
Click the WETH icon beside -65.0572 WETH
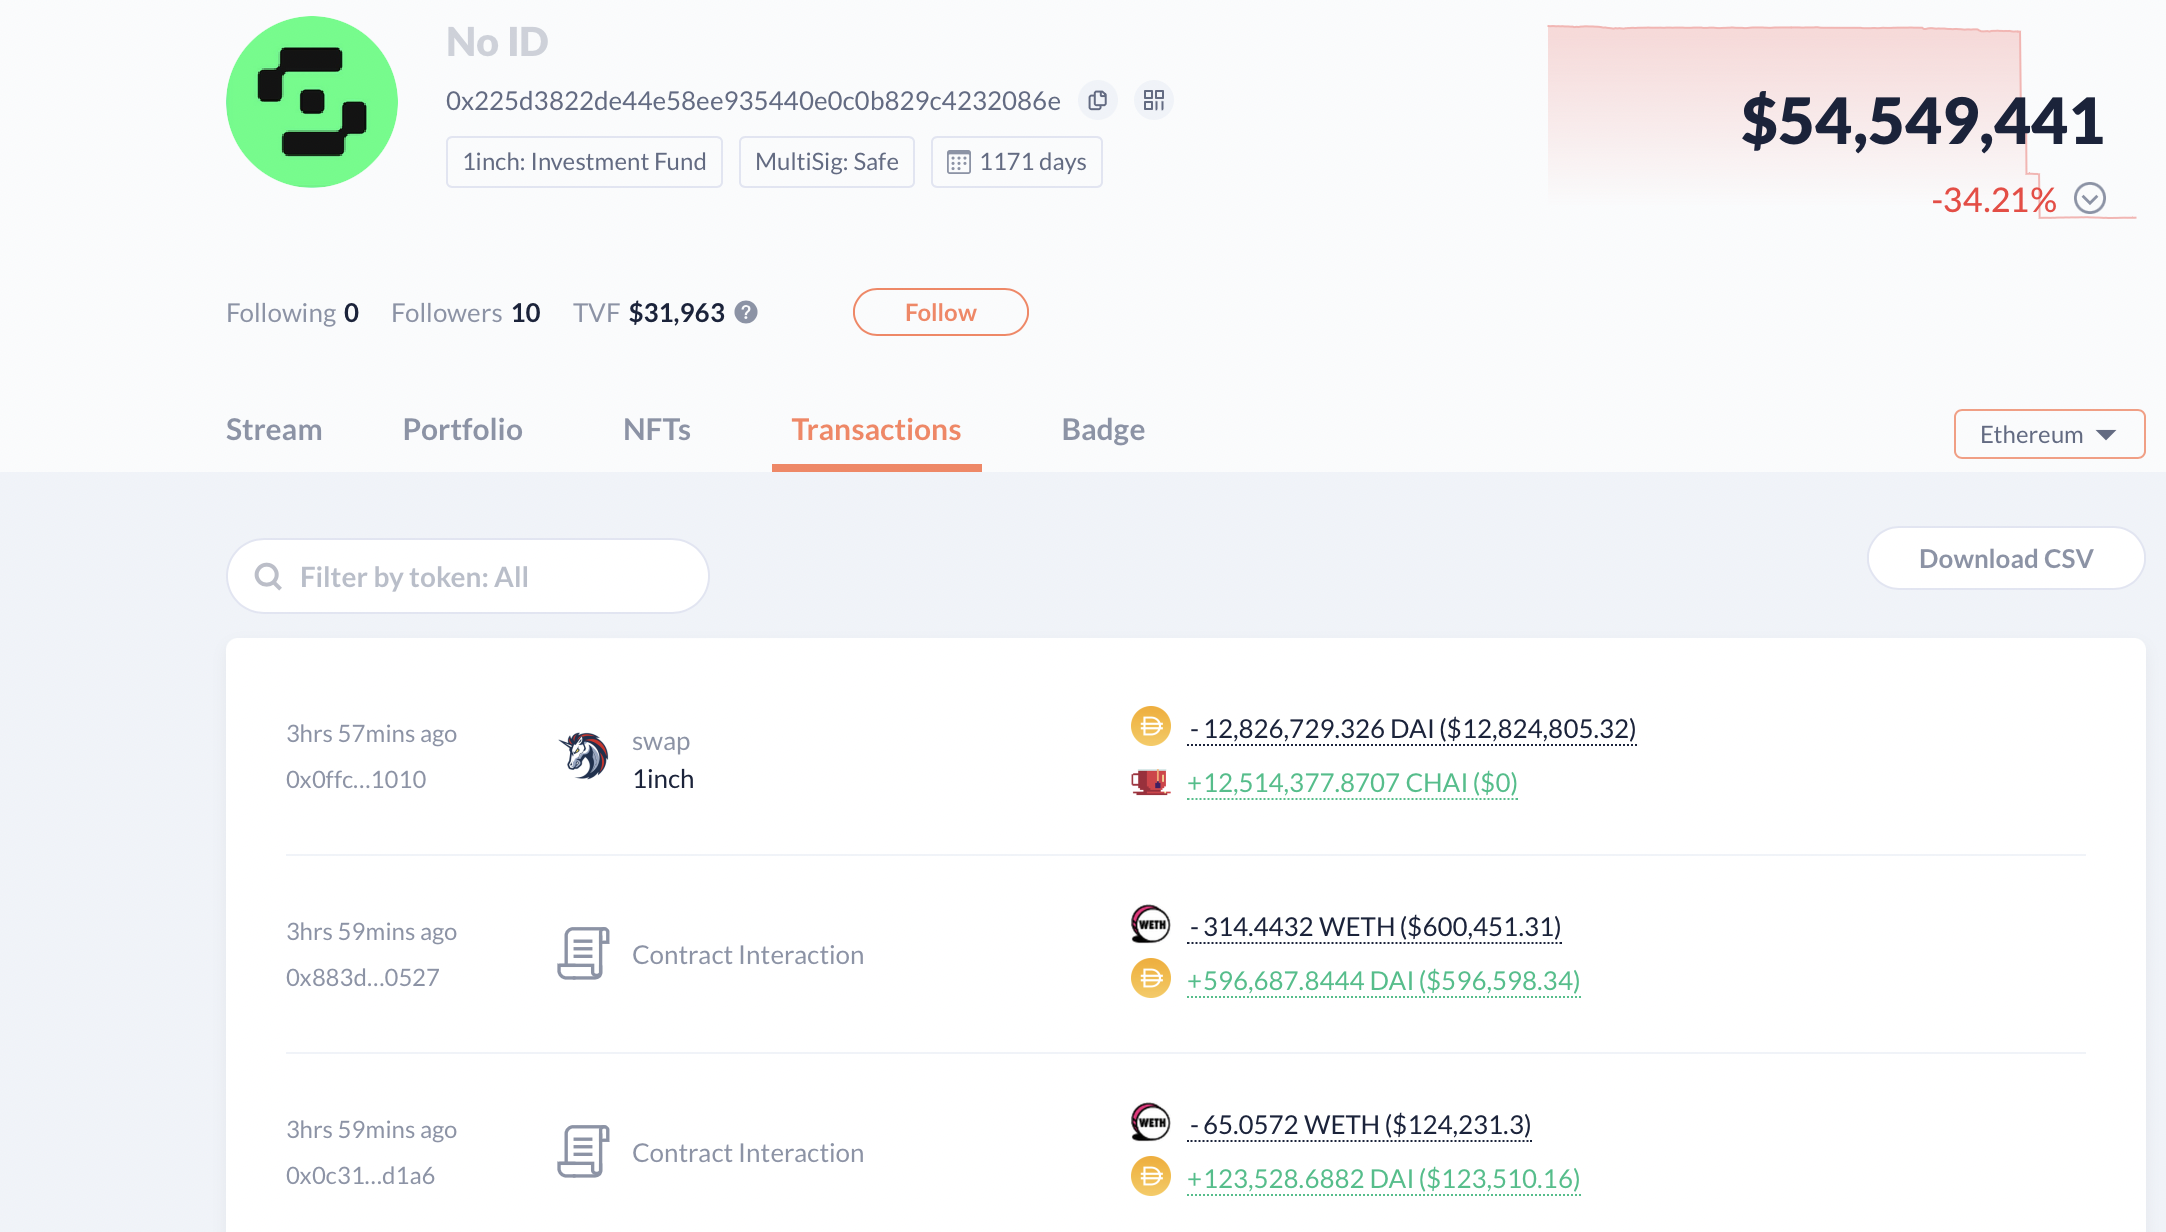(x=1151, y=1122)
